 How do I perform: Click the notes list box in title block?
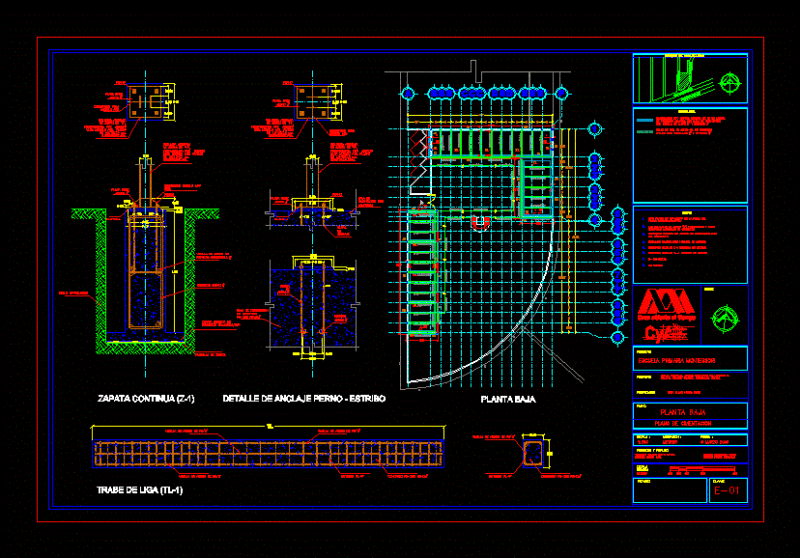(x=690, y=245)
